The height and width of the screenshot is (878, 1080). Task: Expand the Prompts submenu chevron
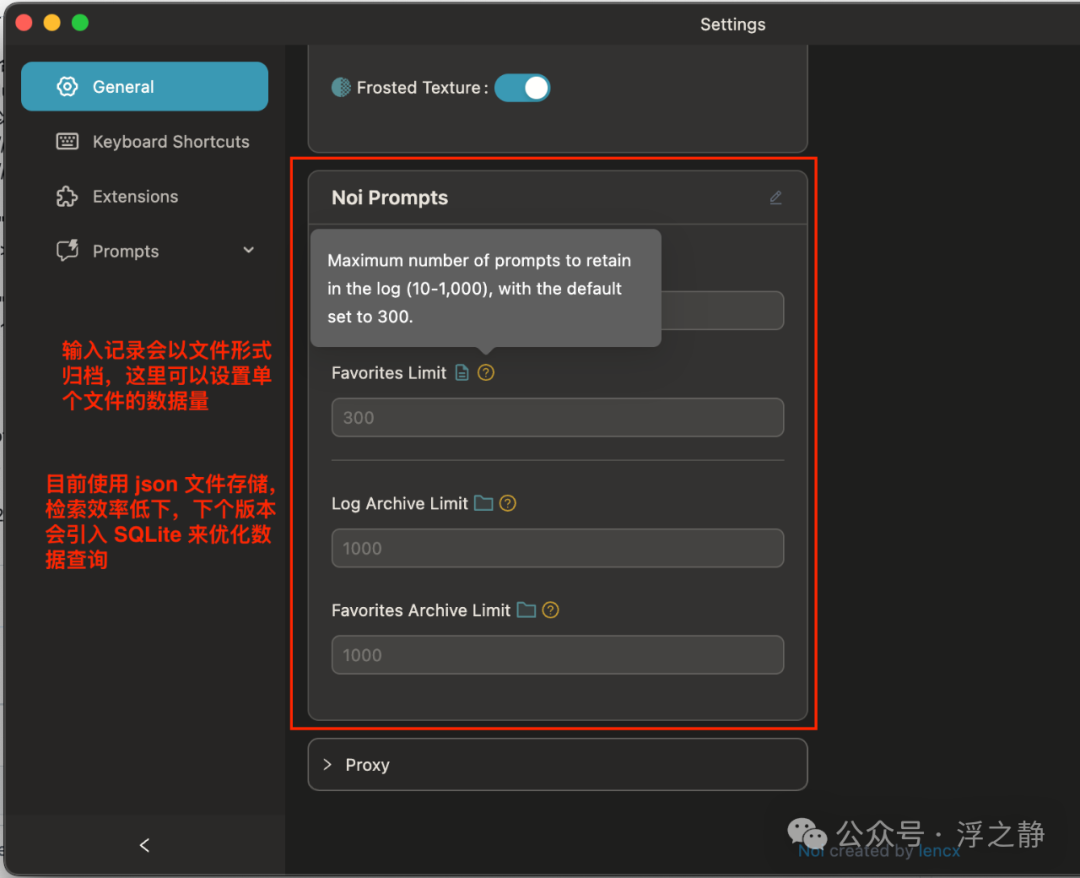249,251
